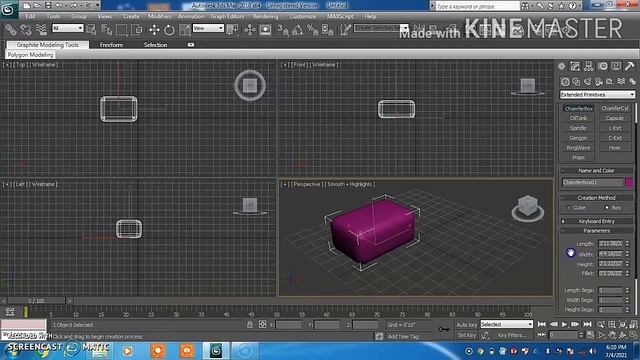640x360 pixels.
Task: Open the Create command panel tab
Action: click(x=562, y=66)
